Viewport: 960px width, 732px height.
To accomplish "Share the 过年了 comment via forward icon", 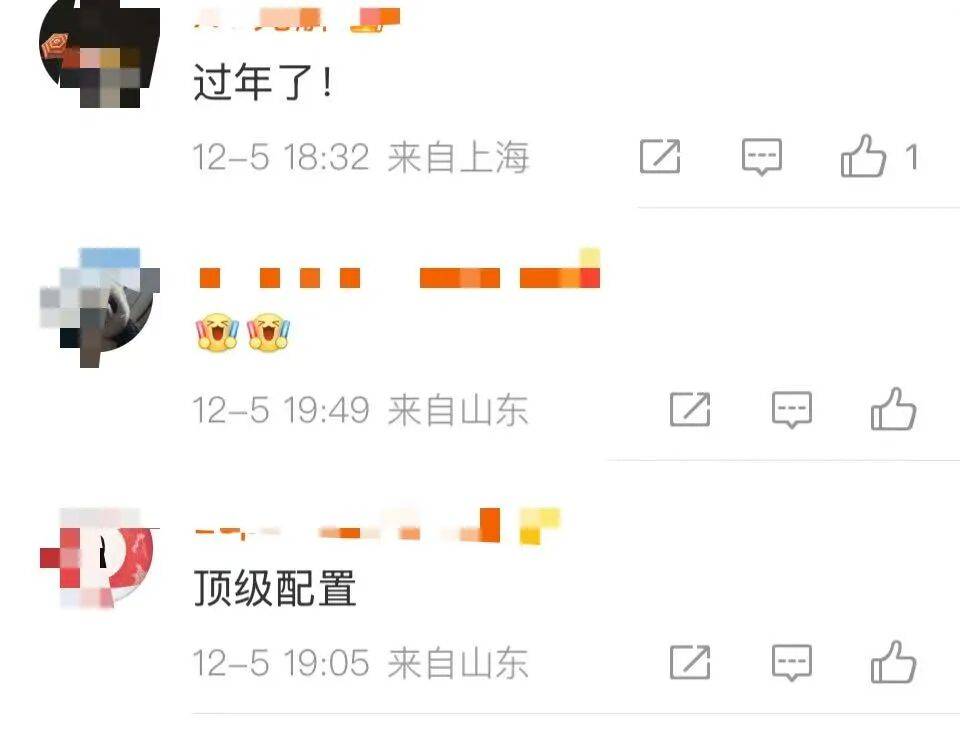I will pyautogui.click(x=660, y=156).
